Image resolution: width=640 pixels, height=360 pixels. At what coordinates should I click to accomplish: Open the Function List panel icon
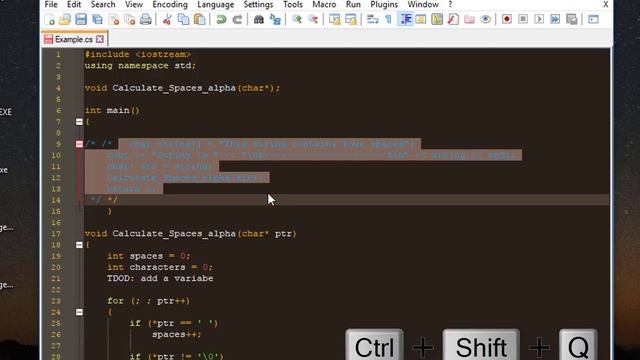[x=453, y=19]
